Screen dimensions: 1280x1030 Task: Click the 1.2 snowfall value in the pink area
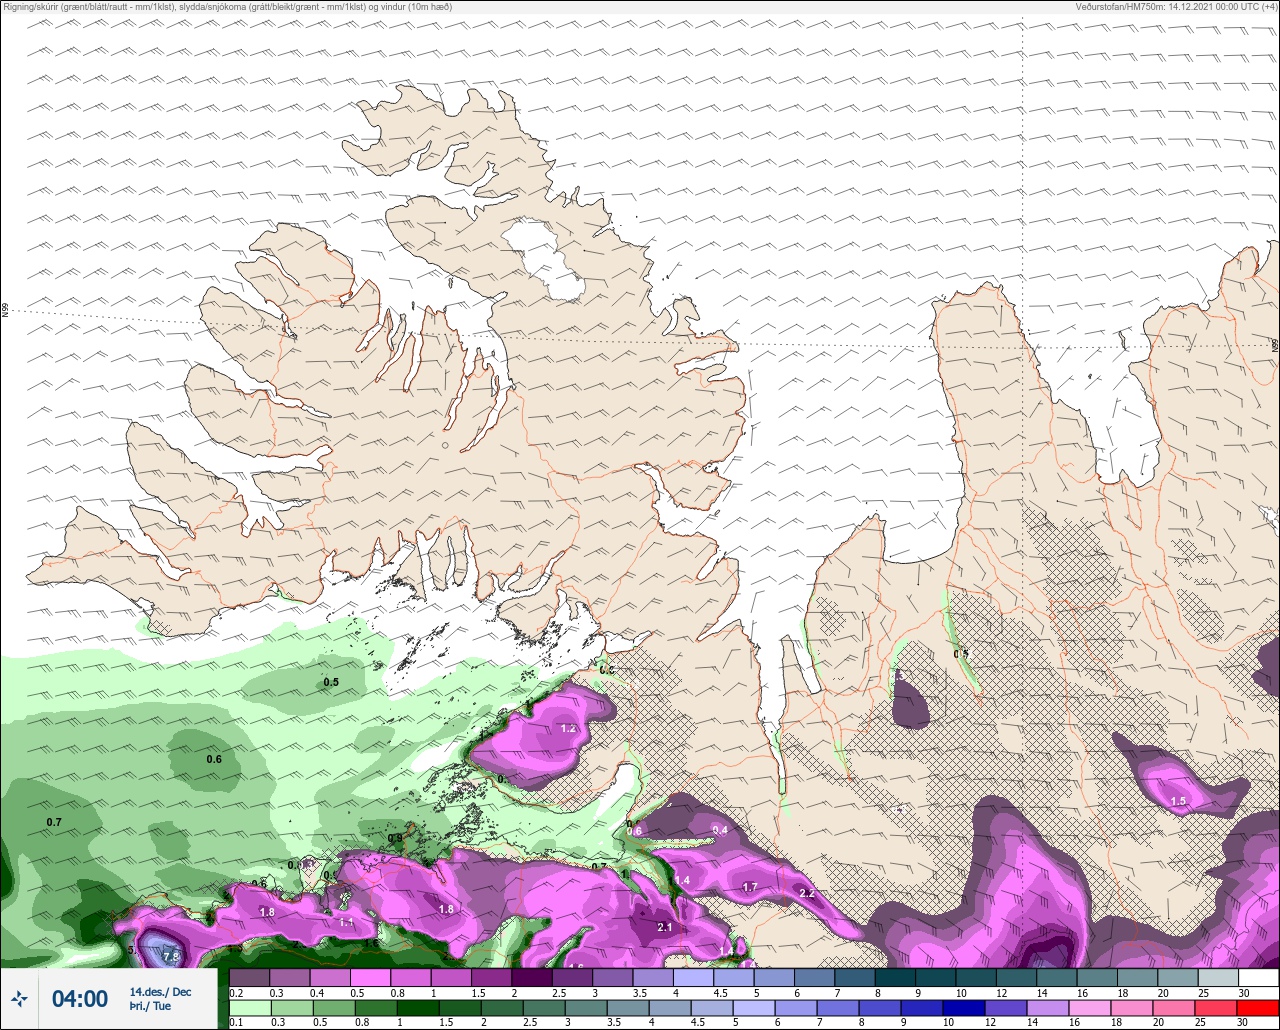coord(568,728)
